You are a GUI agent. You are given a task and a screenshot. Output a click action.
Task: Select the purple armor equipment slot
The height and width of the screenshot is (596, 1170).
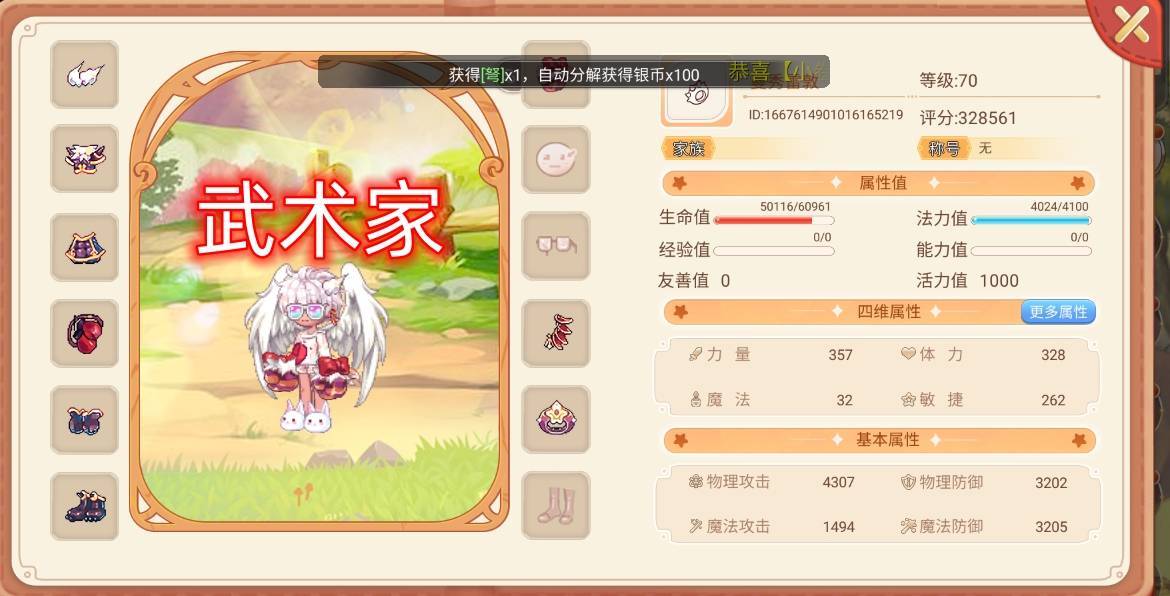[84, 248]
